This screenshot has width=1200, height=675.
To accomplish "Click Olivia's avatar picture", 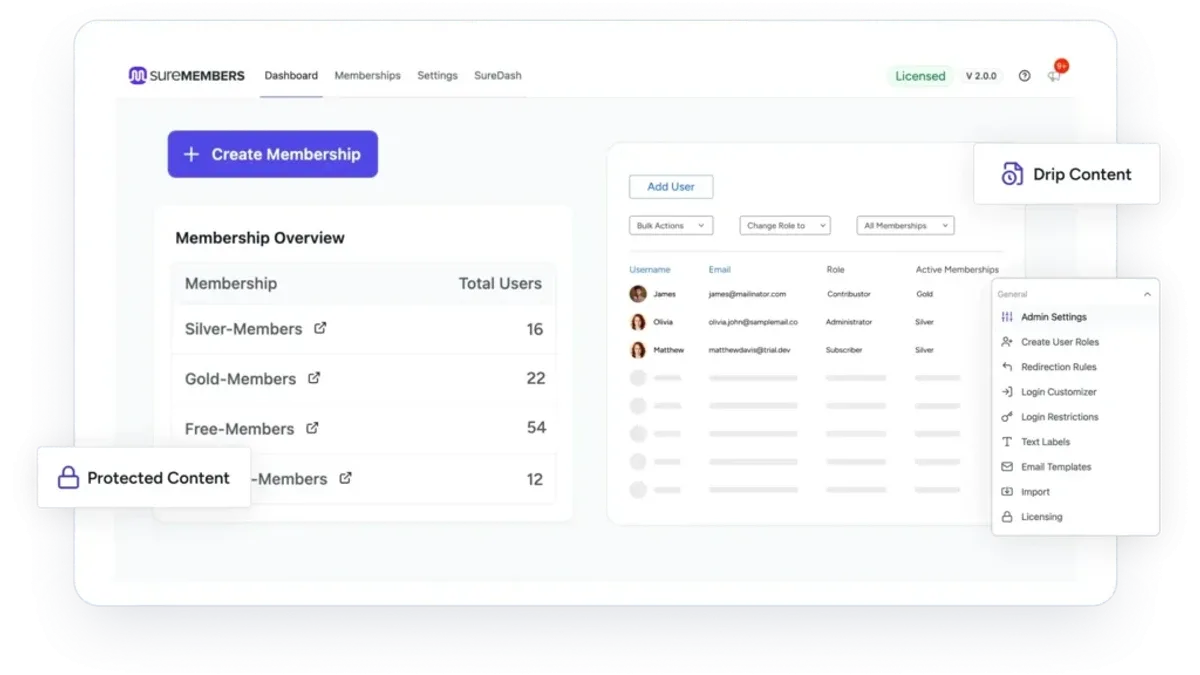I will click(x=638, y=322).
